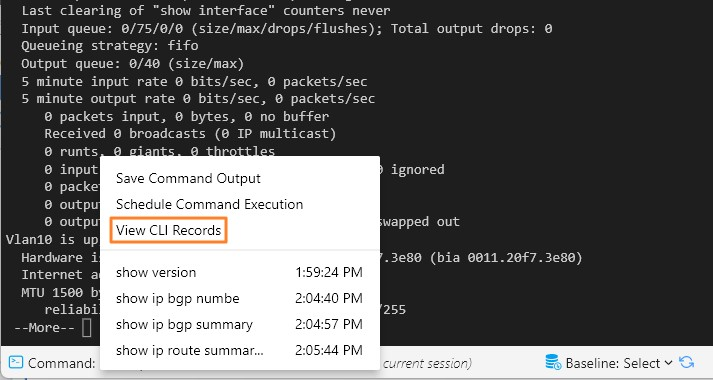Click the 2:04:57 PM timestamp
713x380 pixels.
tap(329, 325)
